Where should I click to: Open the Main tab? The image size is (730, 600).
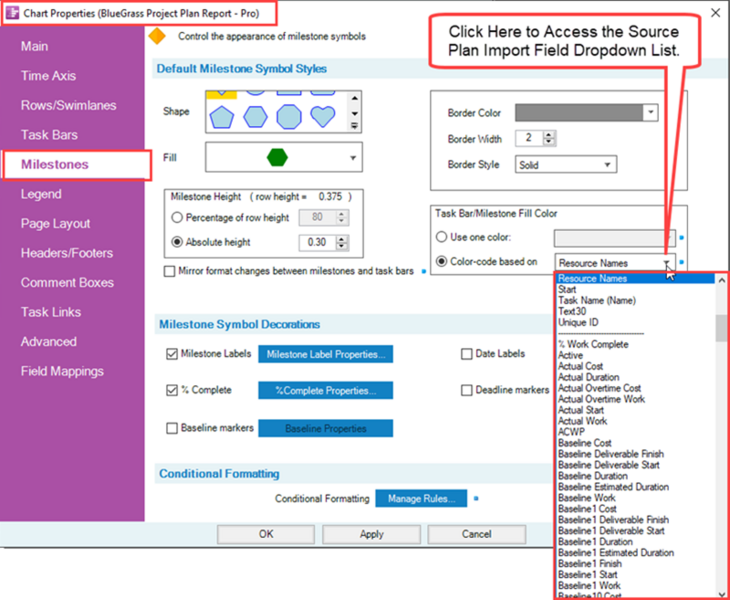pyautogui.click(x=34, y=46)
